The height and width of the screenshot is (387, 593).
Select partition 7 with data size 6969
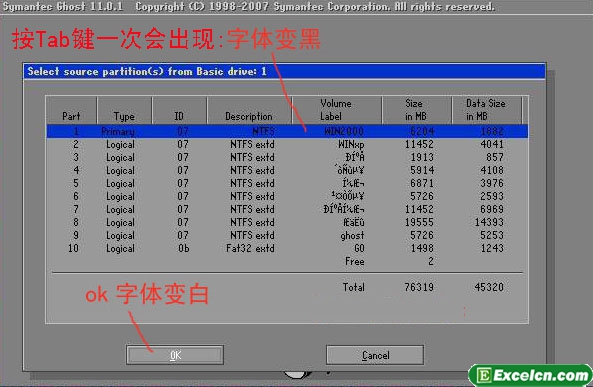point(287,209)
